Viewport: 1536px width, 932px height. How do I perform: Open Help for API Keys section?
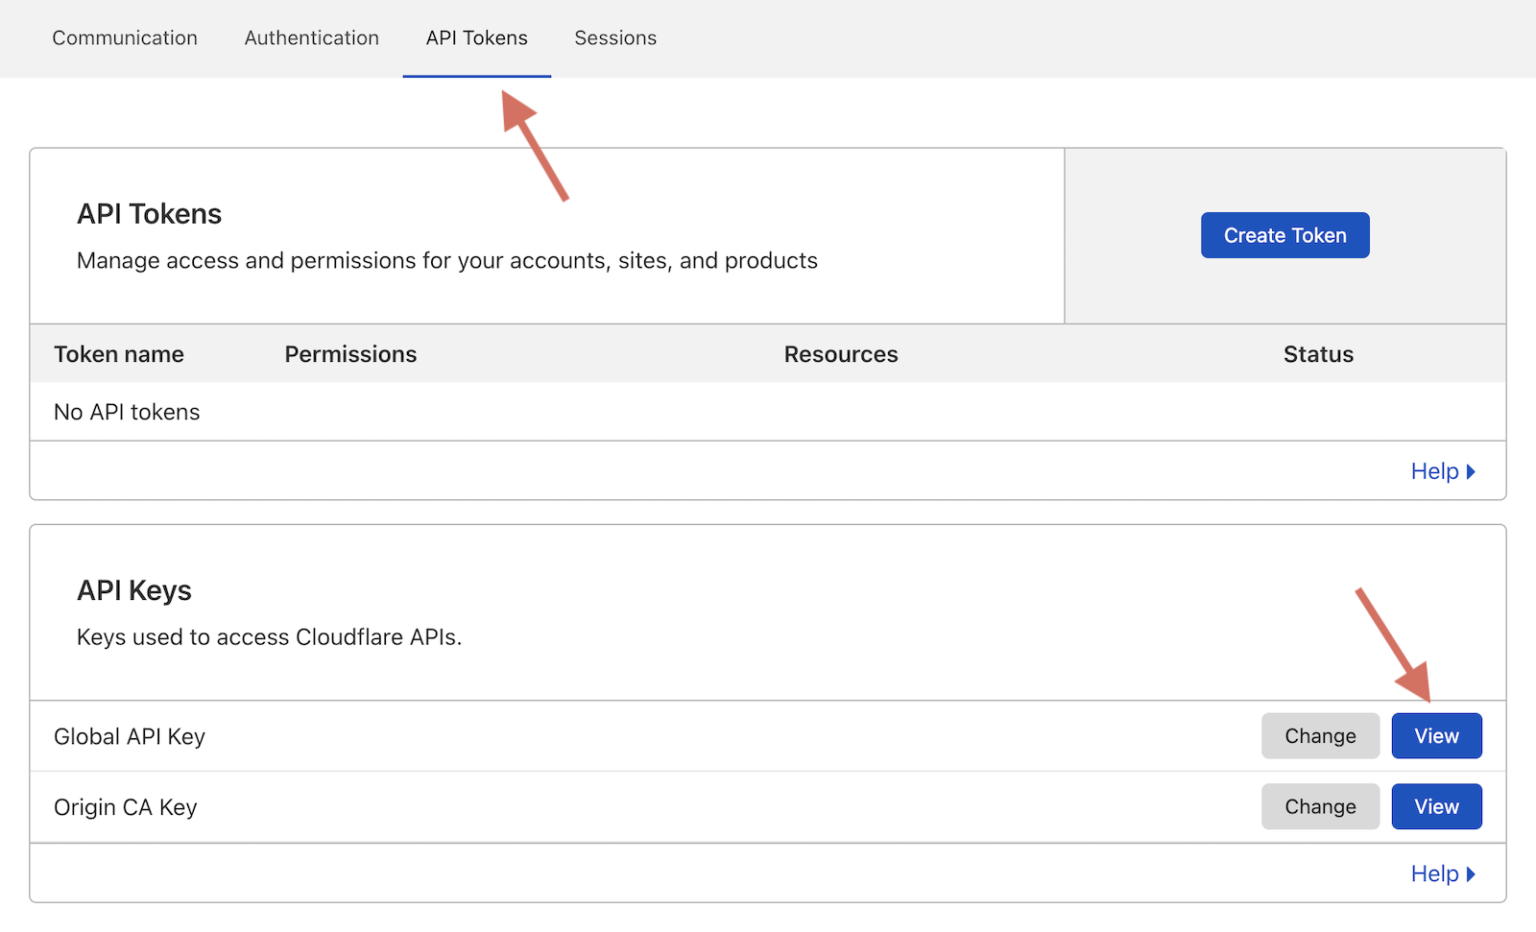1434,873
